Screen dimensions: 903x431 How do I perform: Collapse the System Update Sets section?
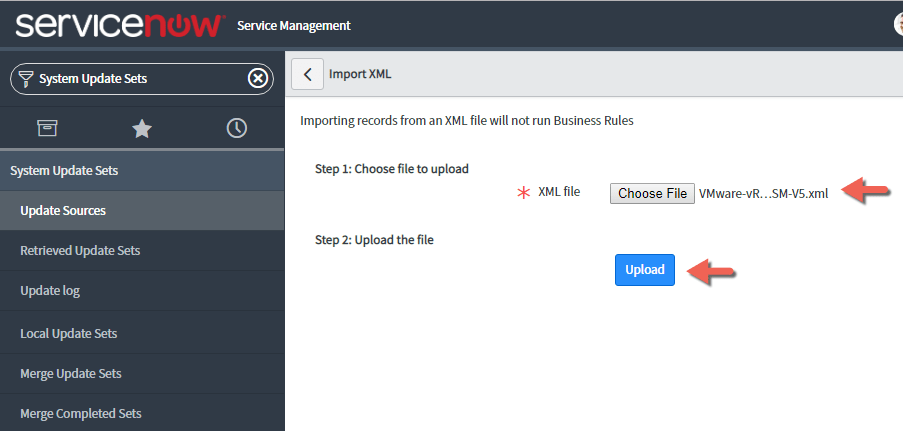[x=64, y=171]
